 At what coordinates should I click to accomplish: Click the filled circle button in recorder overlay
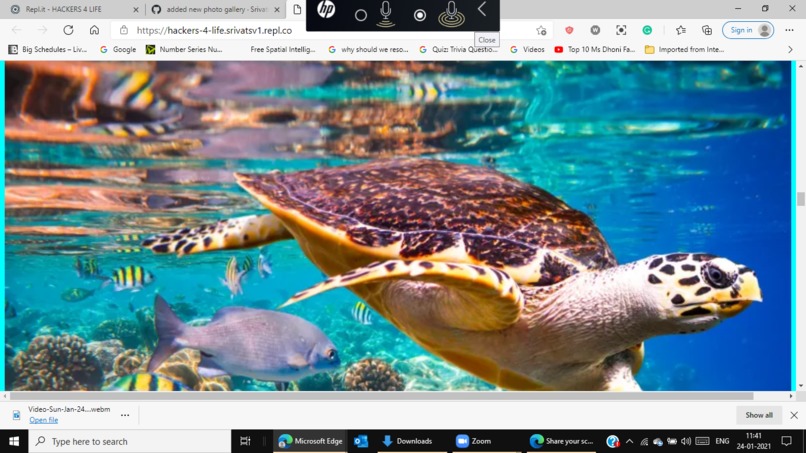point(420,15)
